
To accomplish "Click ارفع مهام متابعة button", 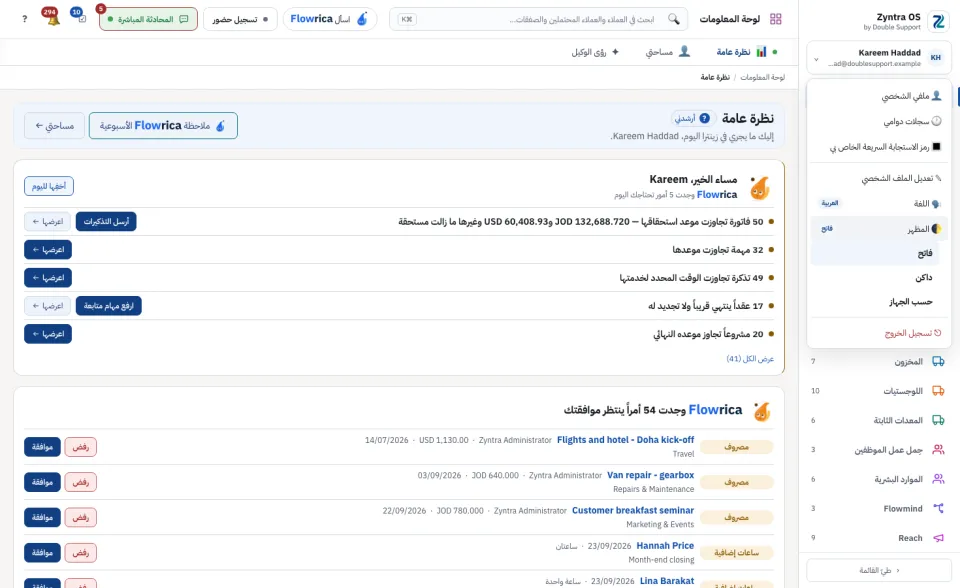I will [x=108, y=306].
